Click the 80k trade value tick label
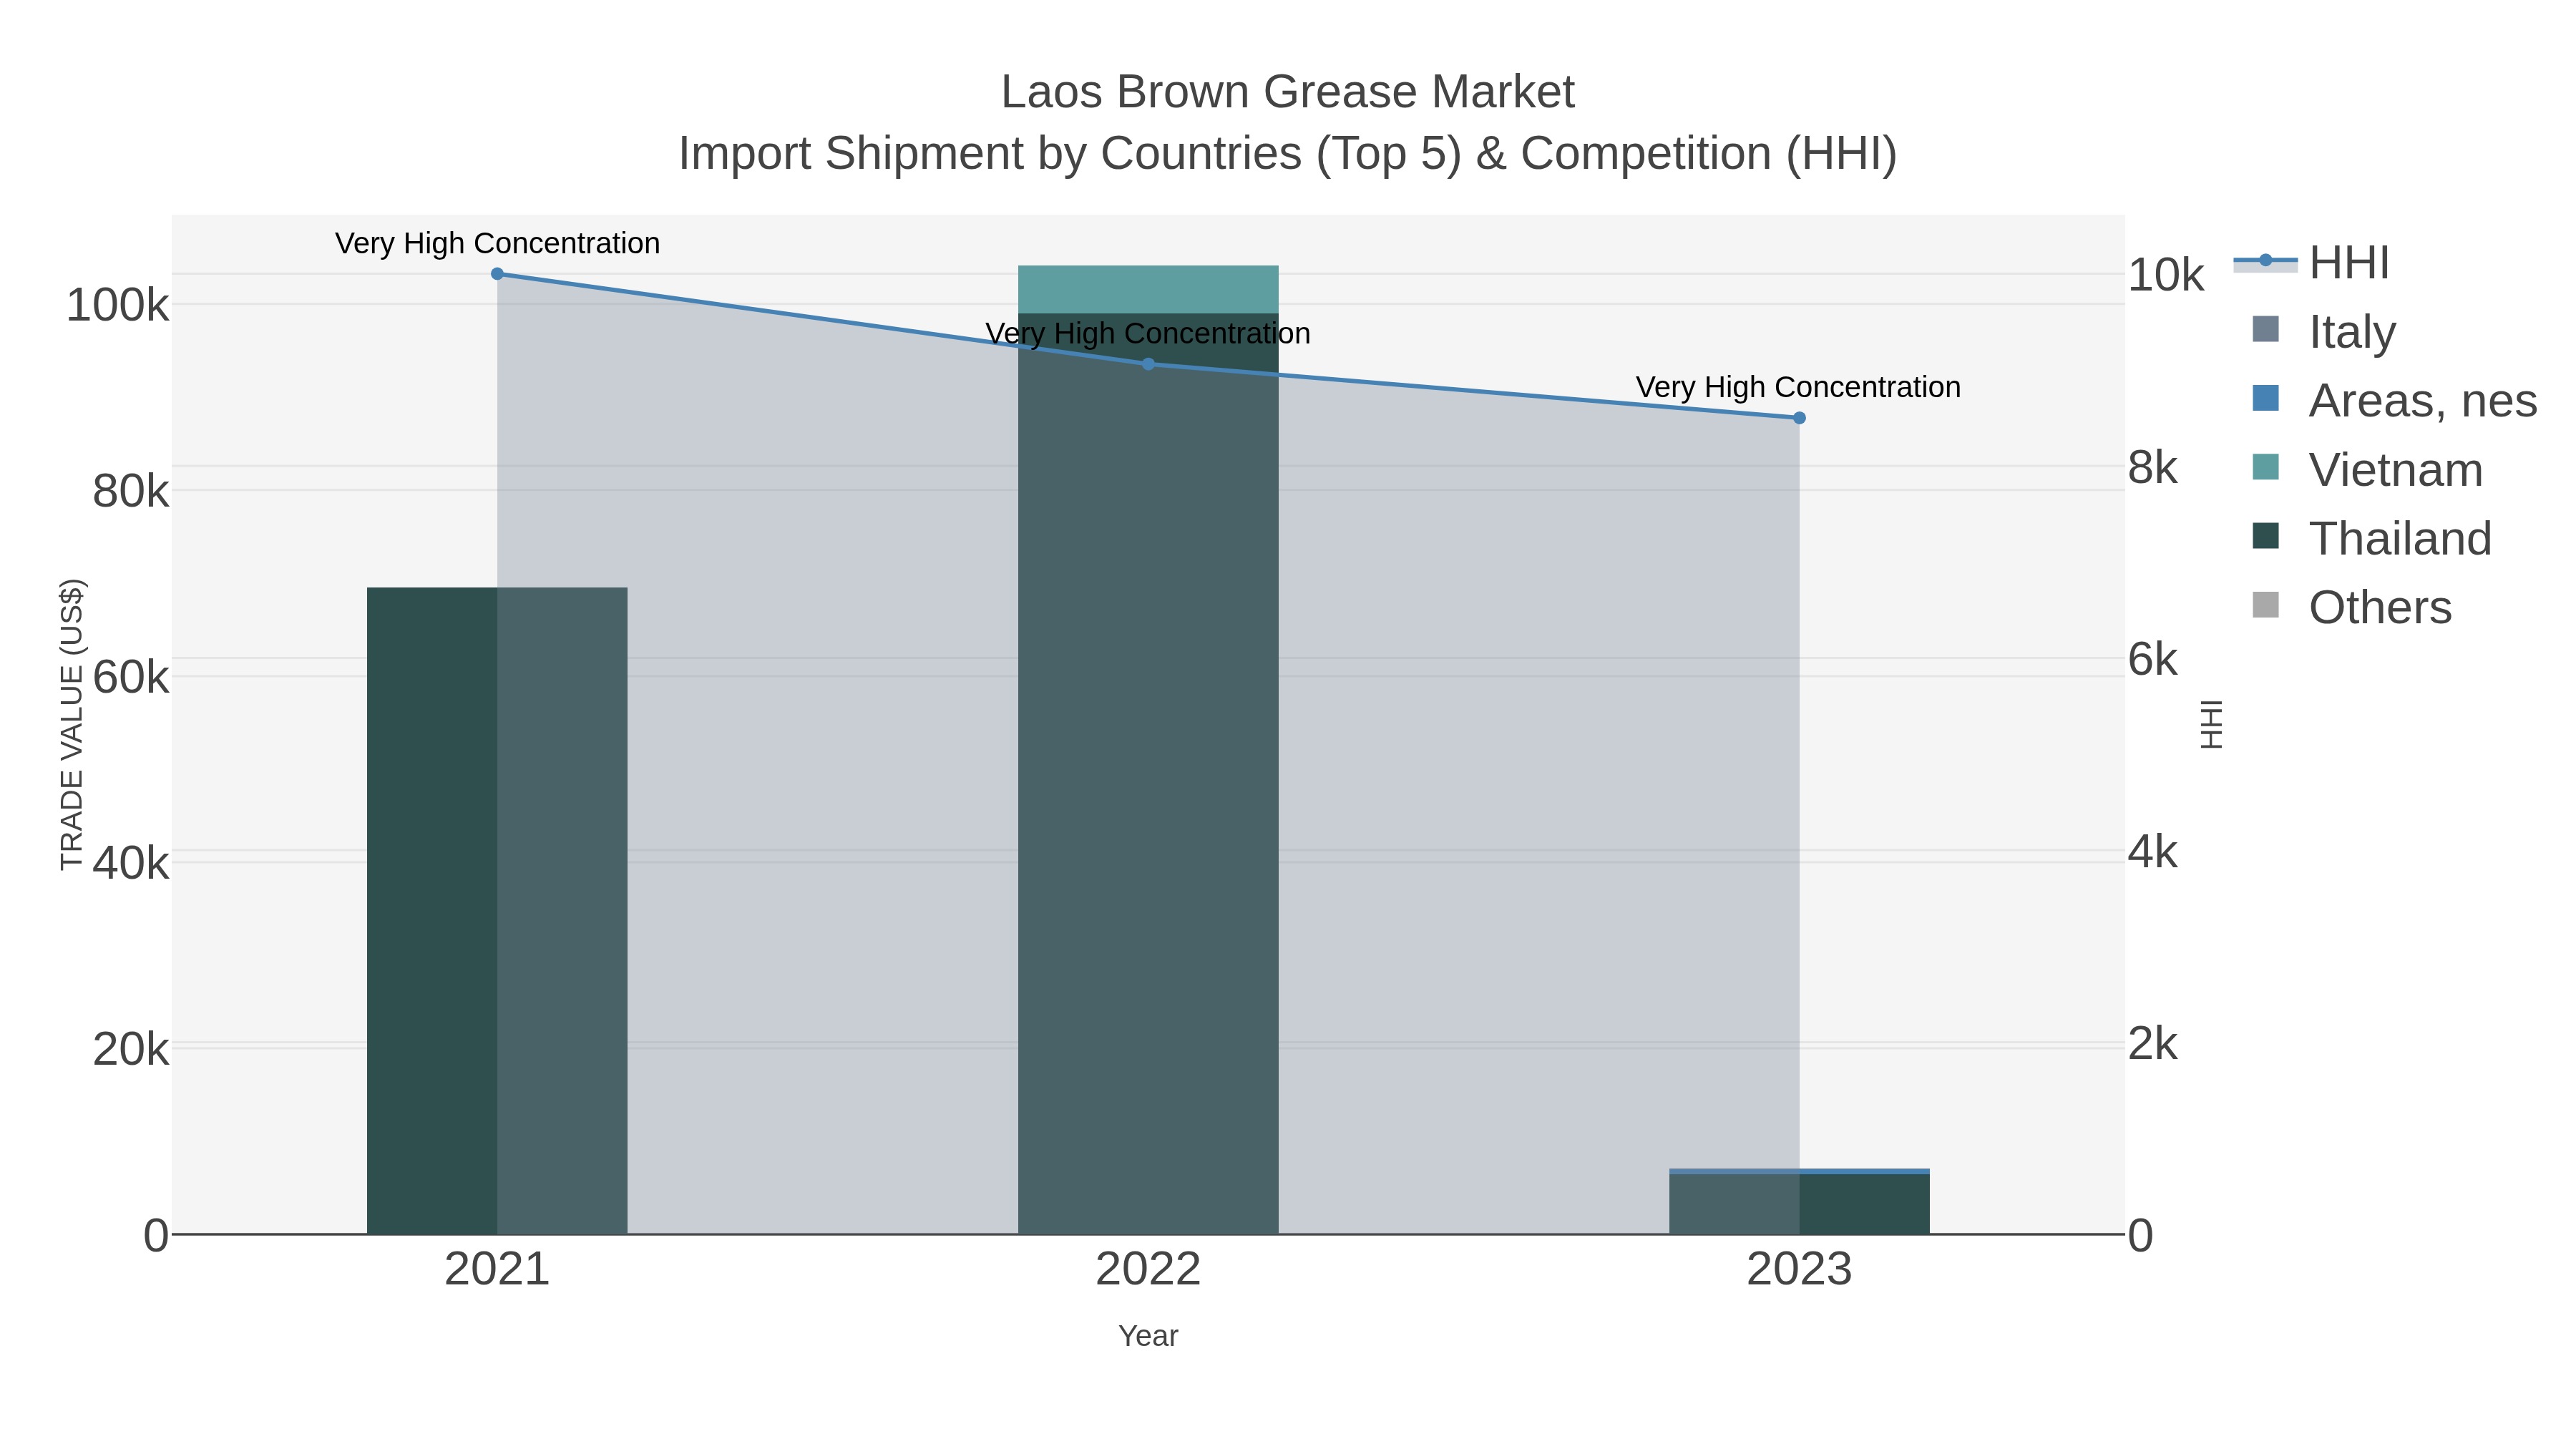This screenshot has width=2576, height=1449. point(130,491)
